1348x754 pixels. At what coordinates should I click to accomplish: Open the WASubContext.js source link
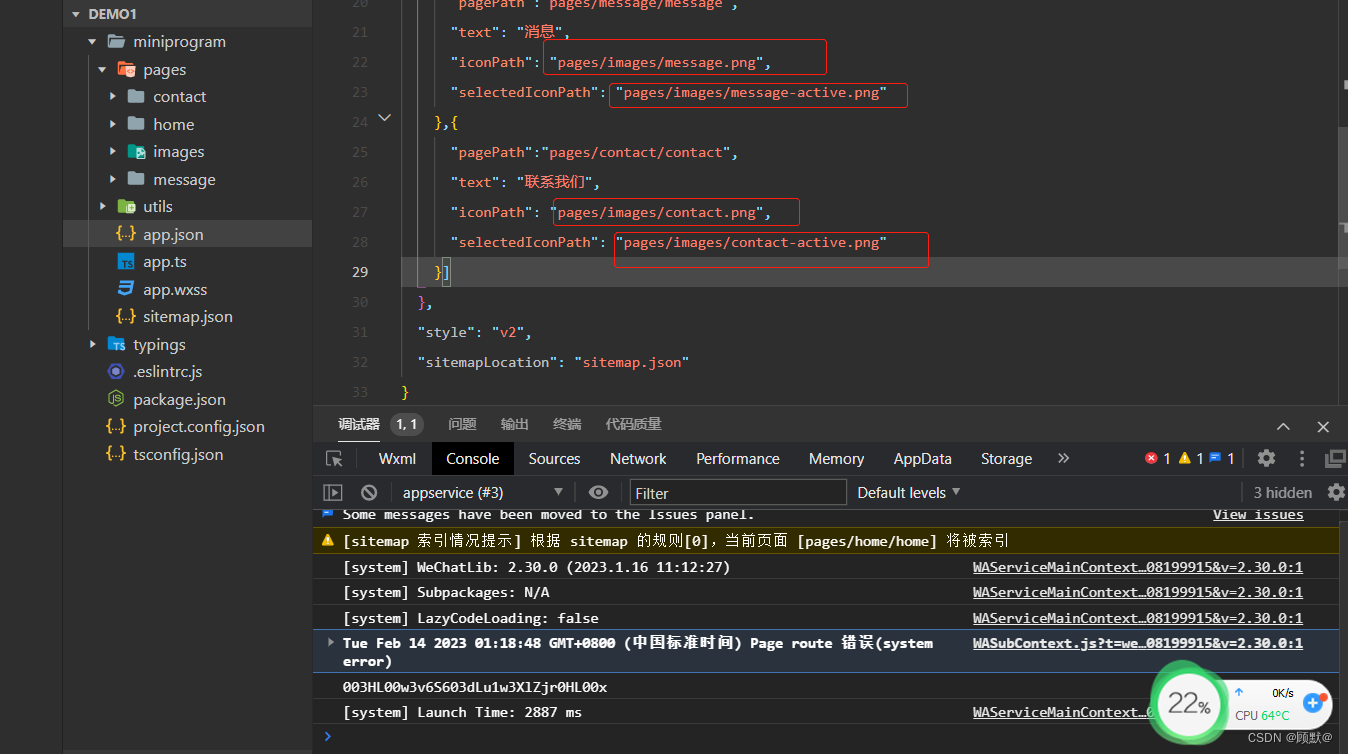coord(1140,643)
